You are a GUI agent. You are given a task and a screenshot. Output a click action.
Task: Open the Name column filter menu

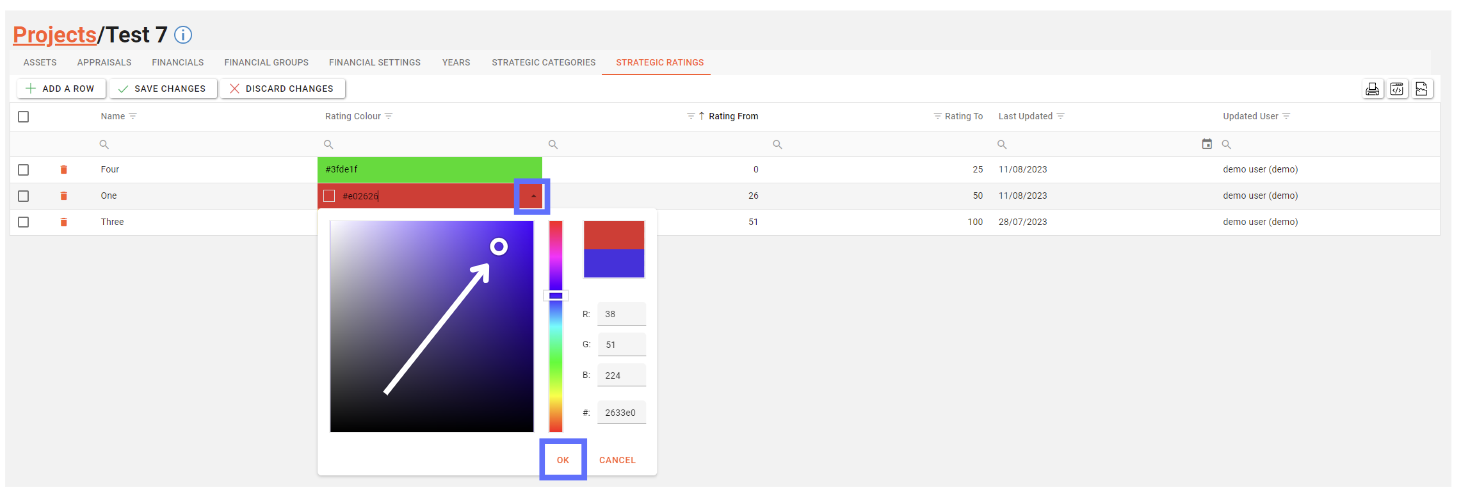pyautogui.click(x=133, y=117)
